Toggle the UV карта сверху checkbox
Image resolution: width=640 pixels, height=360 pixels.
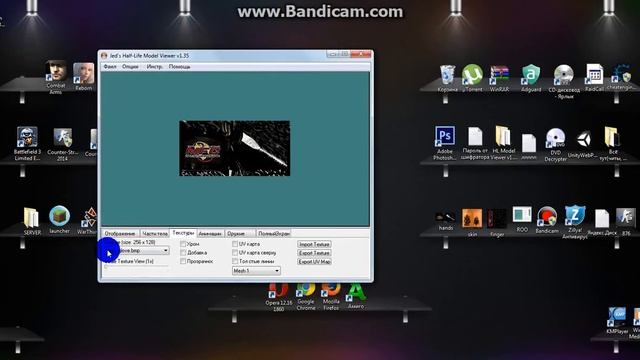click(235, 253)
